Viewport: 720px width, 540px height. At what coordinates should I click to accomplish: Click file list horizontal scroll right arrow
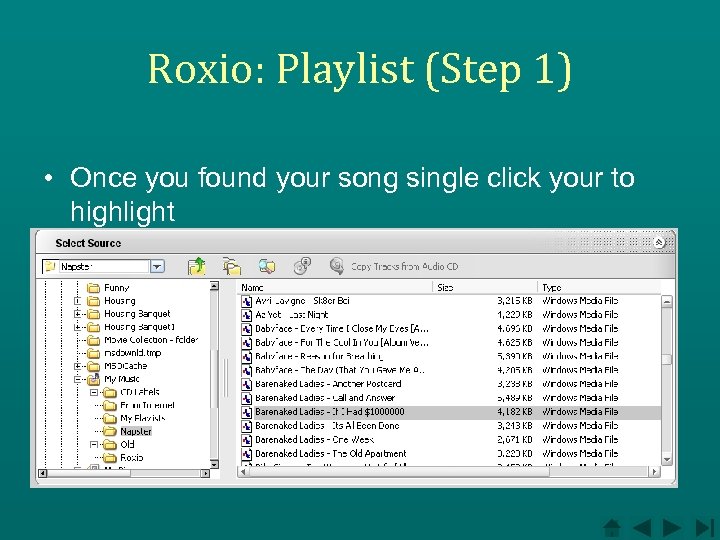[654, 472]
